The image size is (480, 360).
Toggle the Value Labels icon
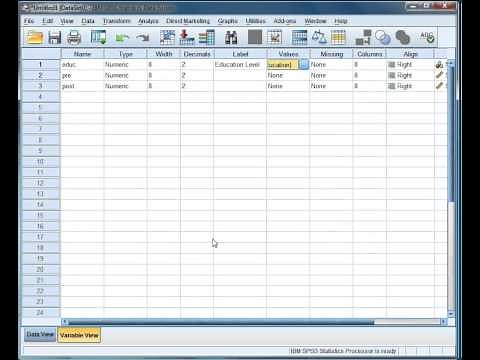pyautogui.click(x=363, y=37)
